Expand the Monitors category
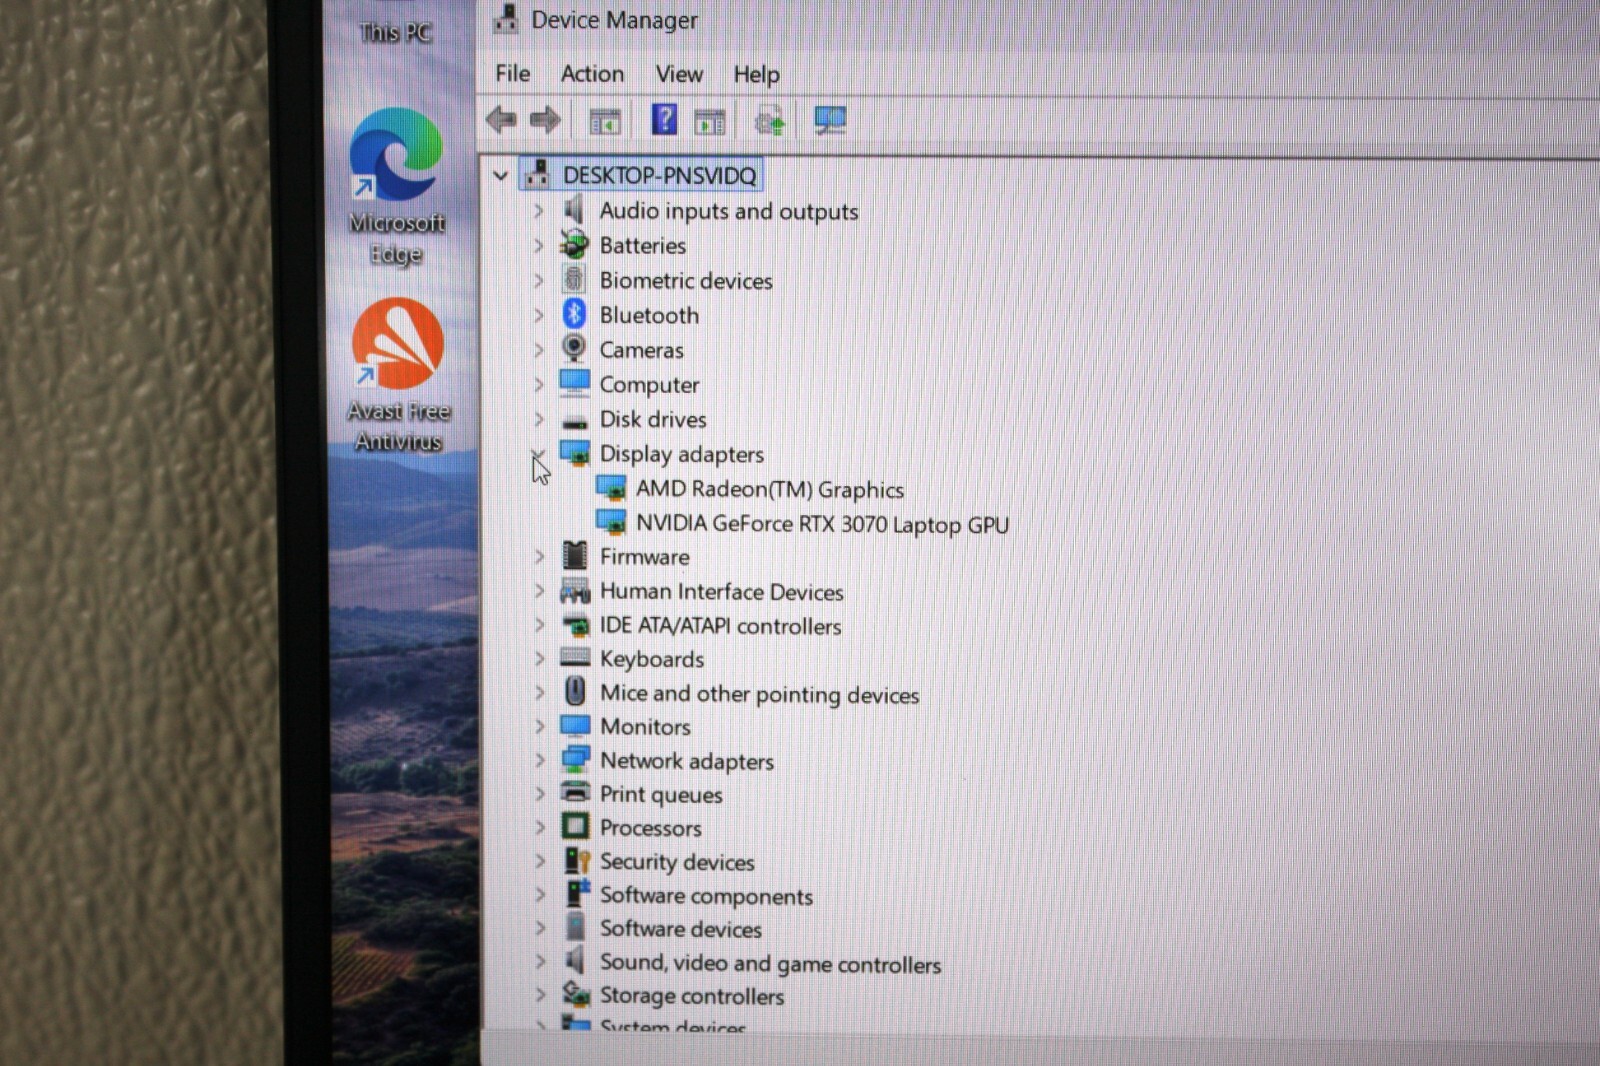The width and height of the screenshot is (1600, 1066). (540, 726)
